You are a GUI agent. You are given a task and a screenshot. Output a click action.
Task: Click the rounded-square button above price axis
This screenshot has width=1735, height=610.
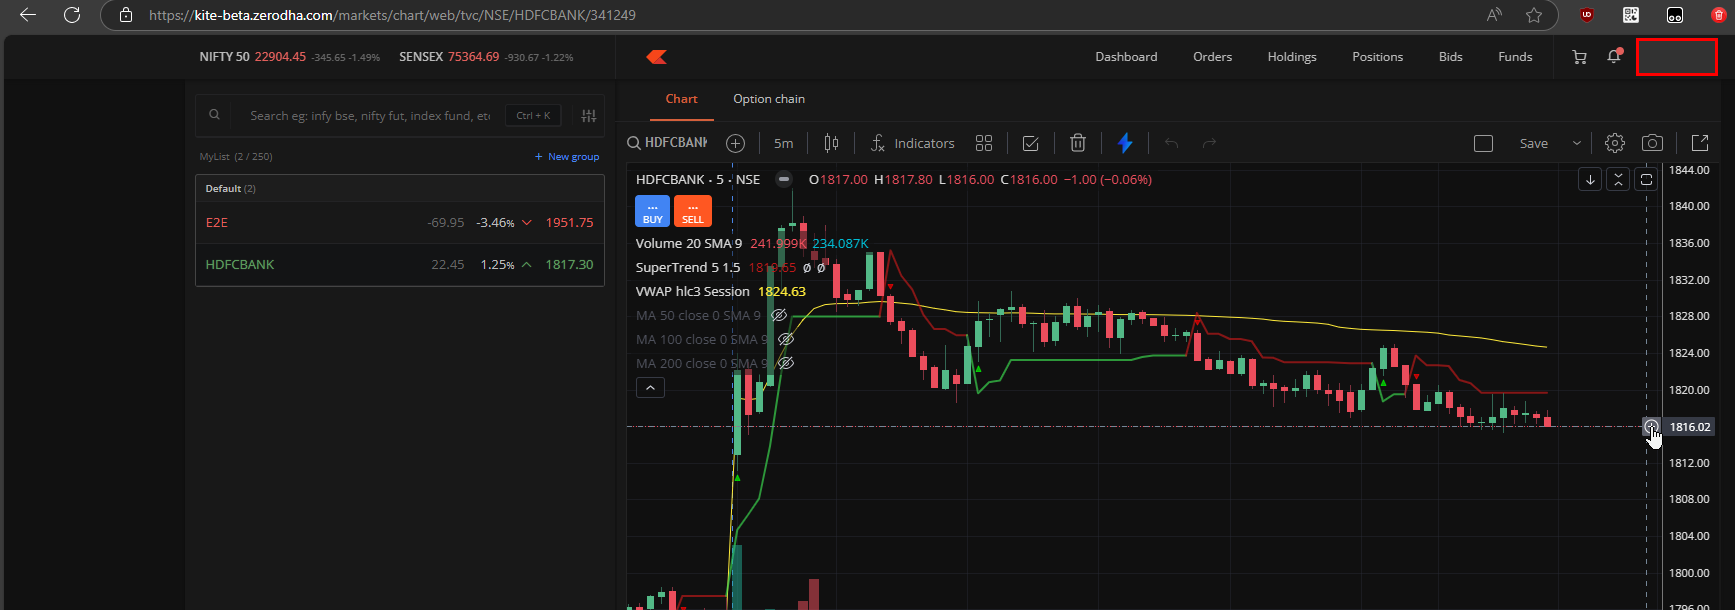1646,180
